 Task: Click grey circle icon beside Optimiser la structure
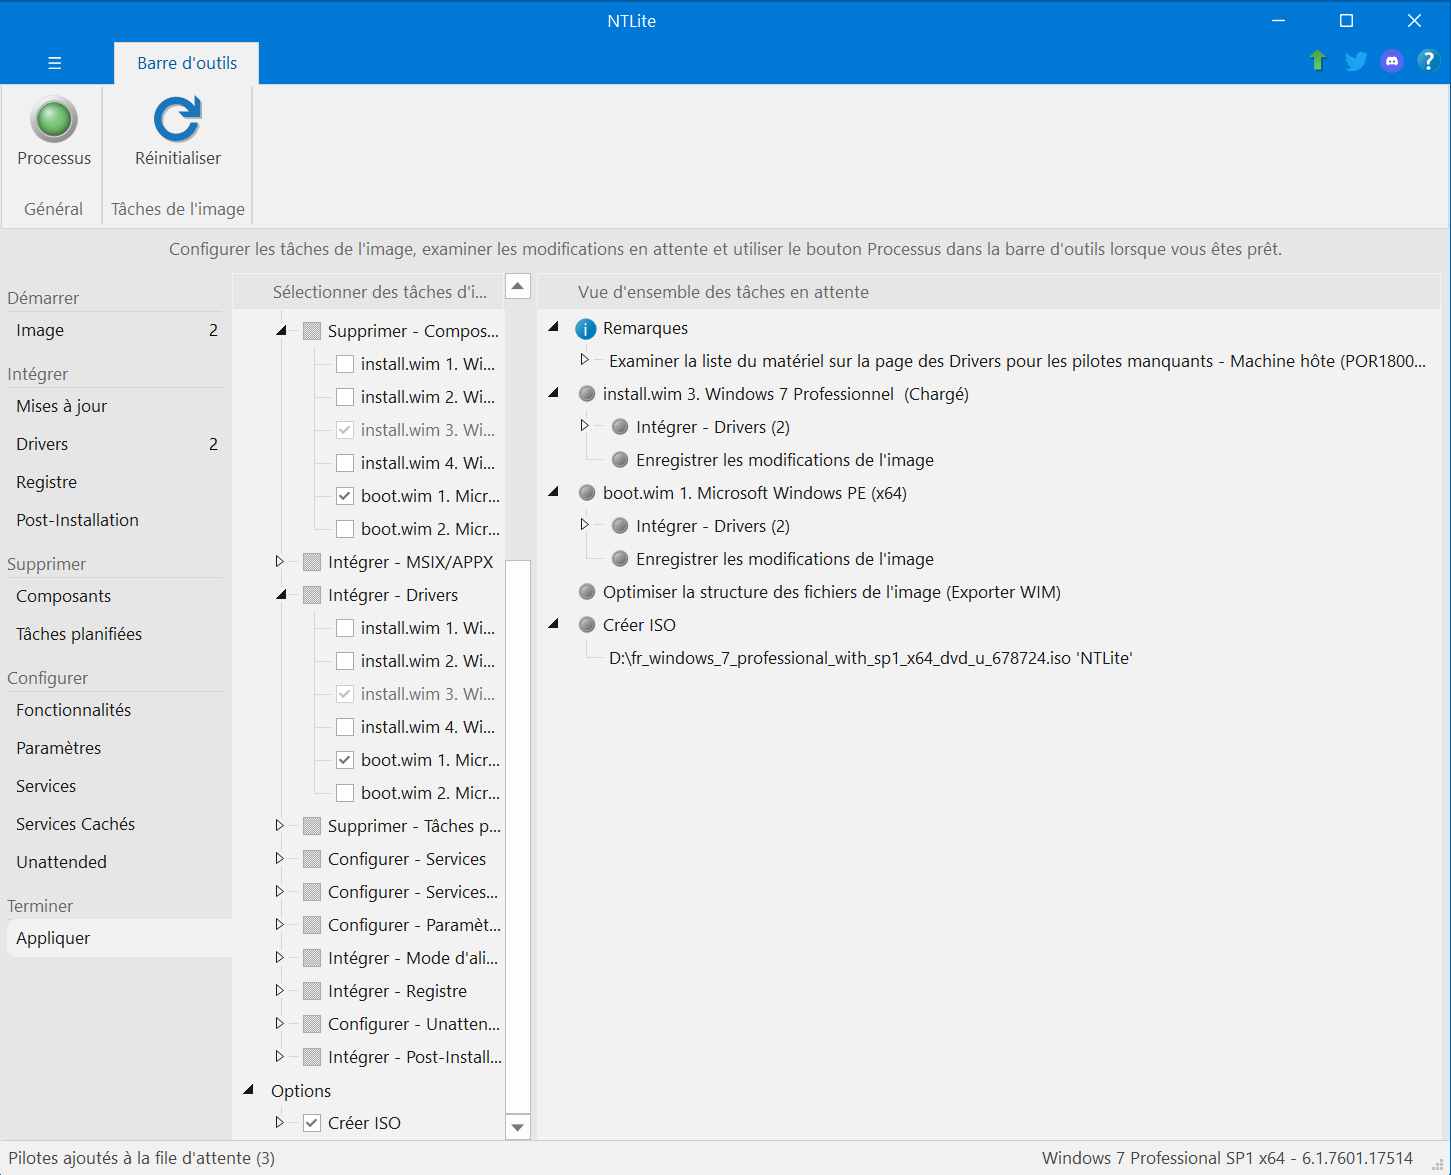(x=587, y=592)
